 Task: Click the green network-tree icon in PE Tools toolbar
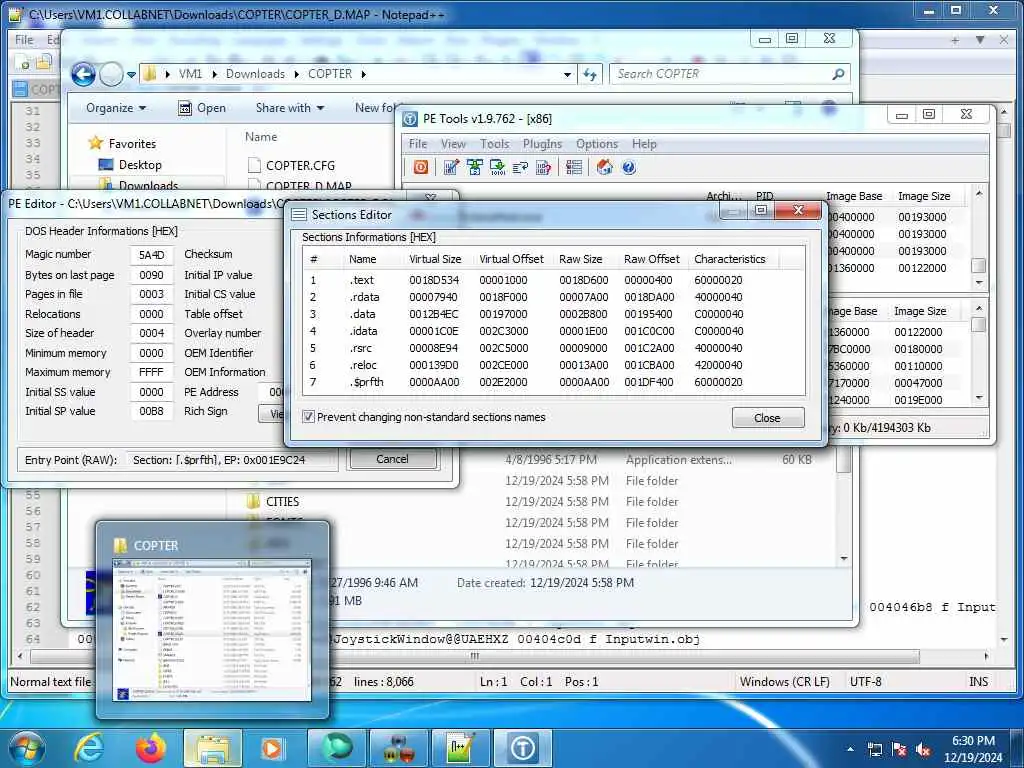(x=475, y=167)
